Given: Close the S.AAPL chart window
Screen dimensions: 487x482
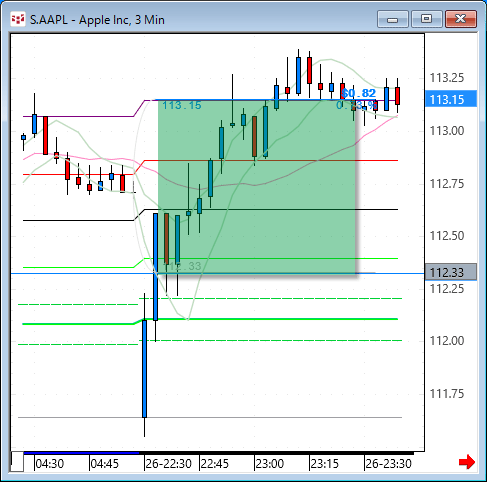Looking at the screenshot, I should tap(461, 19).
